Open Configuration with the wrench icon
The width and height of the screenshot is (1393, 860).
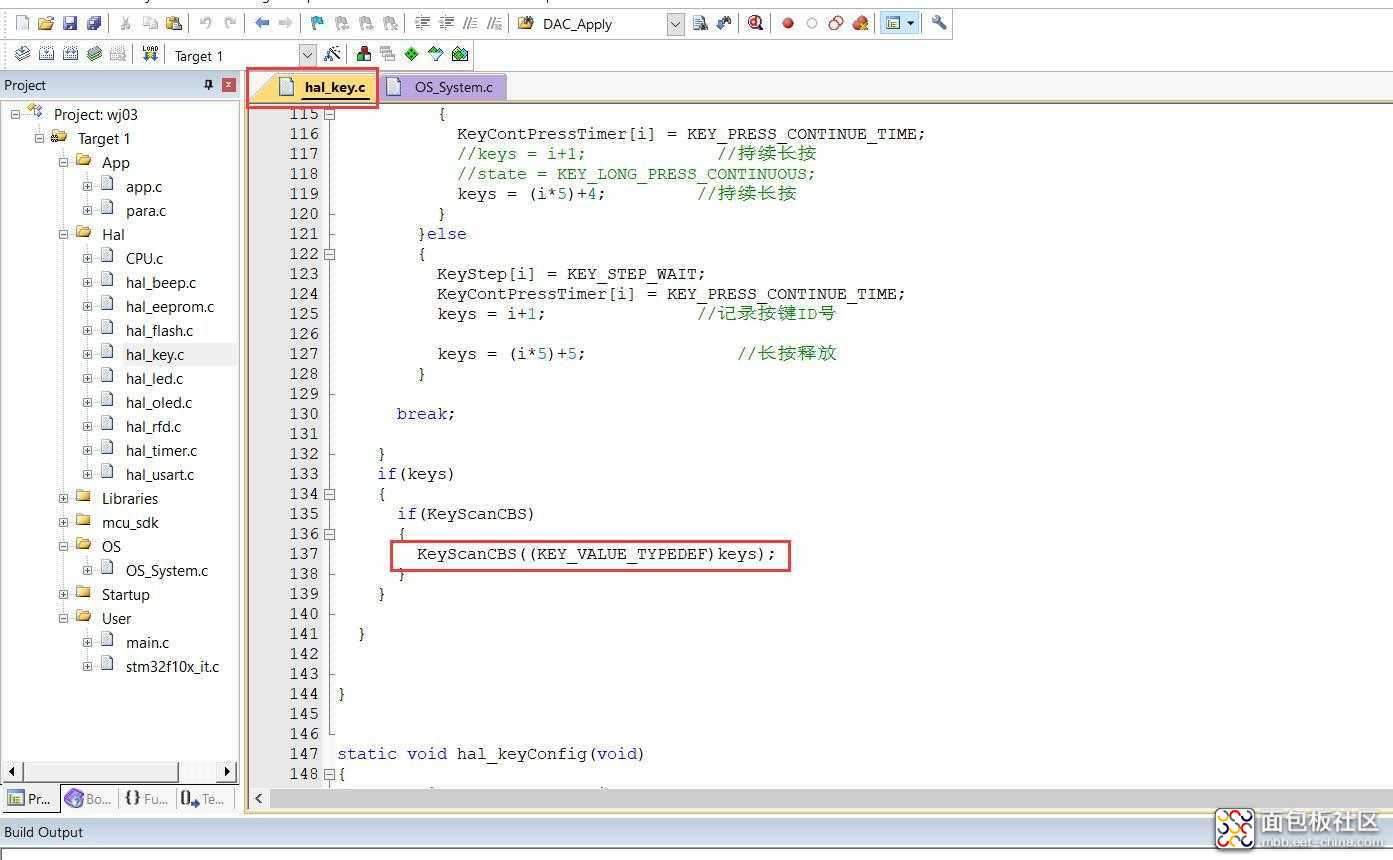tap(939, 23)
